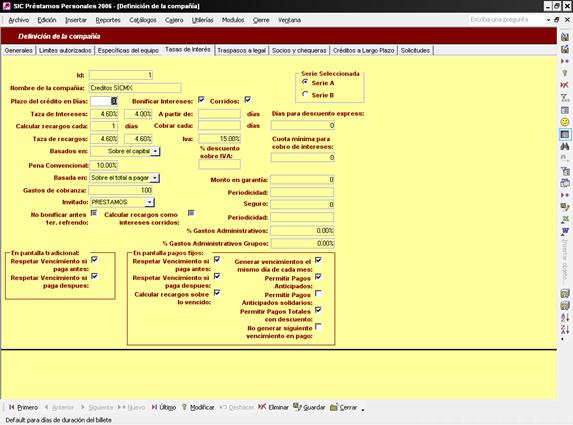Open the Invitado PRESTAMOS dropdown
Viewport: 573px width, 425px height.
click(x=150, y=202)
